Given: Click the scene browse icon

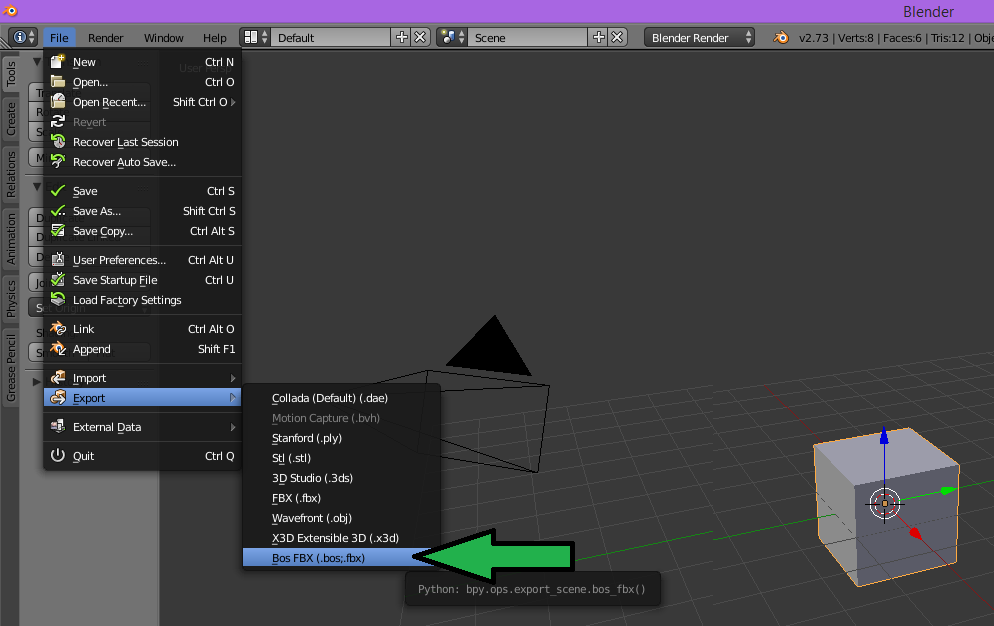Looking at the screenshot, I should [x=453, y=37].
